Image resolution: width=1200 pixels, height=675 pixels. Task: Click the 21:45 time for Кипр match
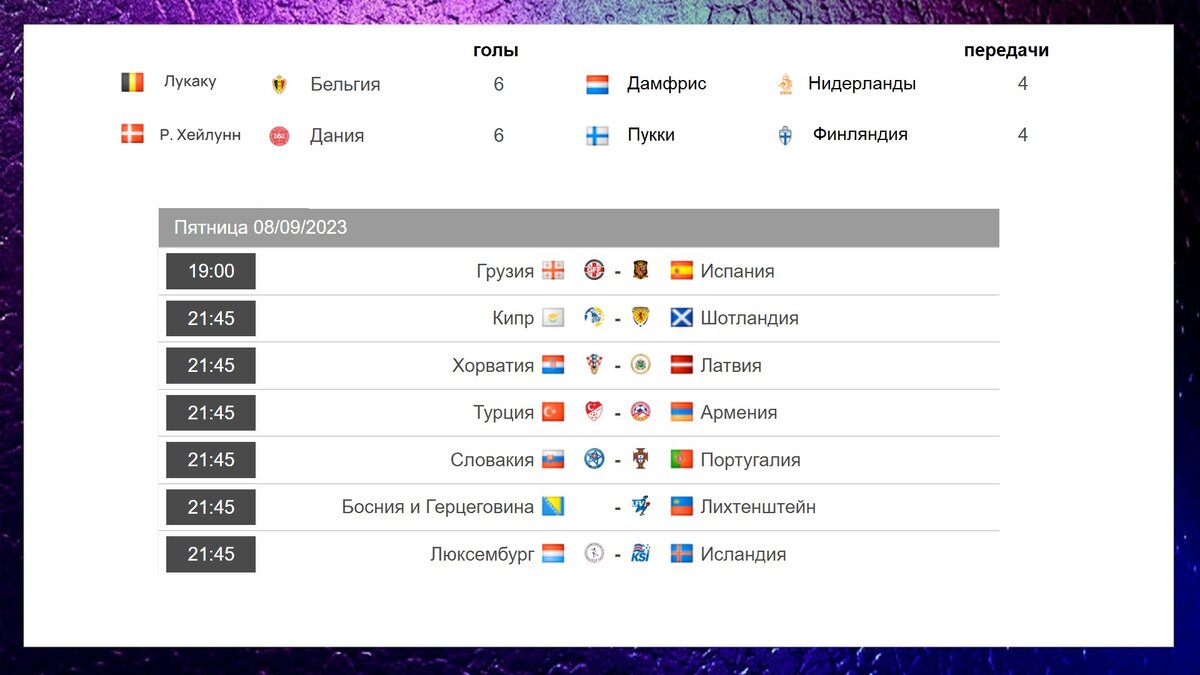(211, 318)
